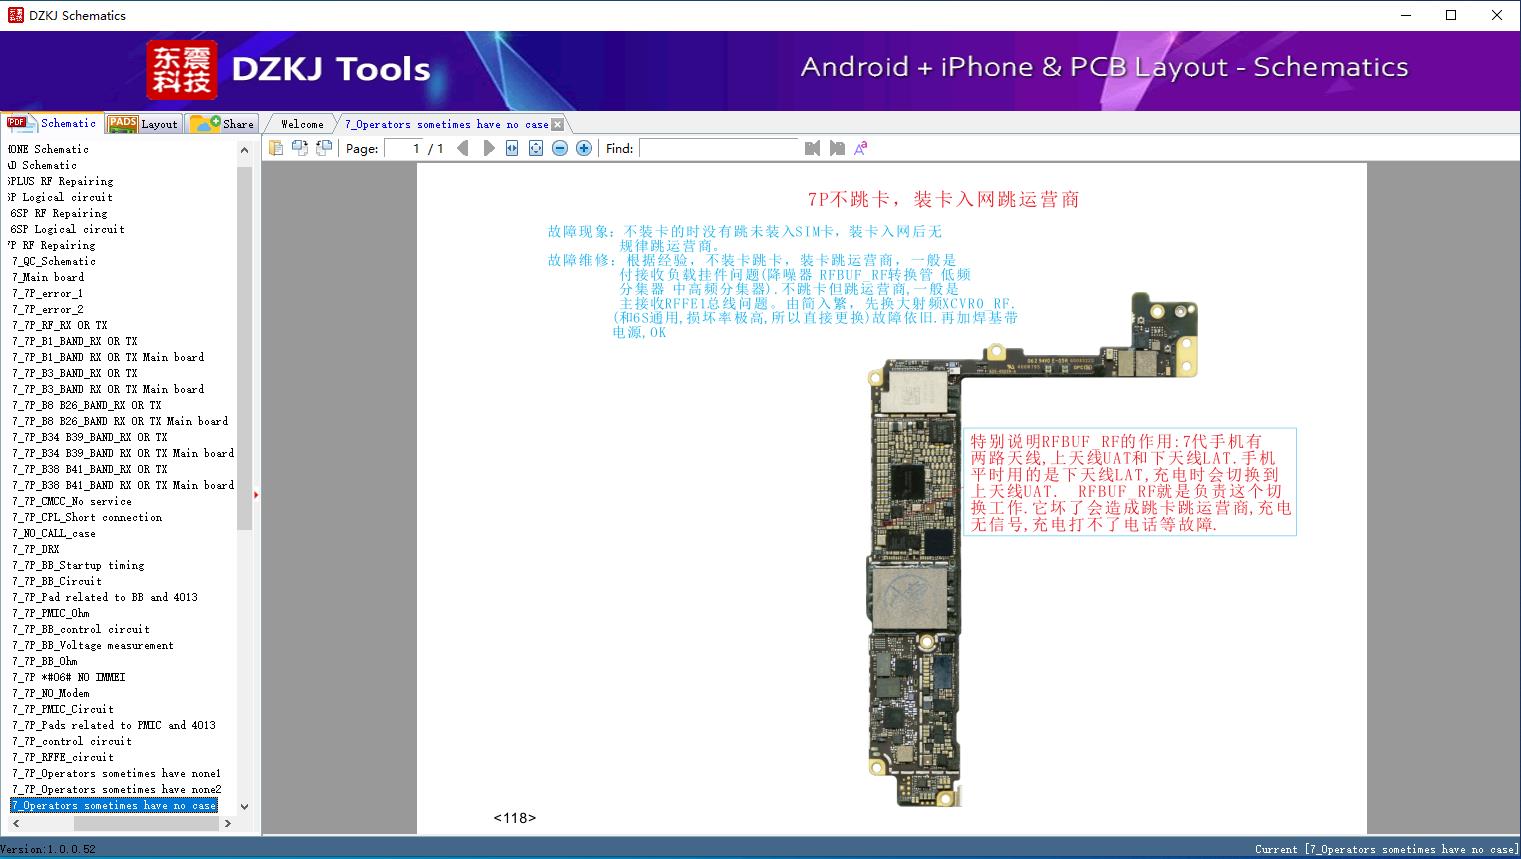Select 7_7P_NO_Modem item
This screenshot has width=1521, height=859.
pyautogui.click(x=51, y=693)
